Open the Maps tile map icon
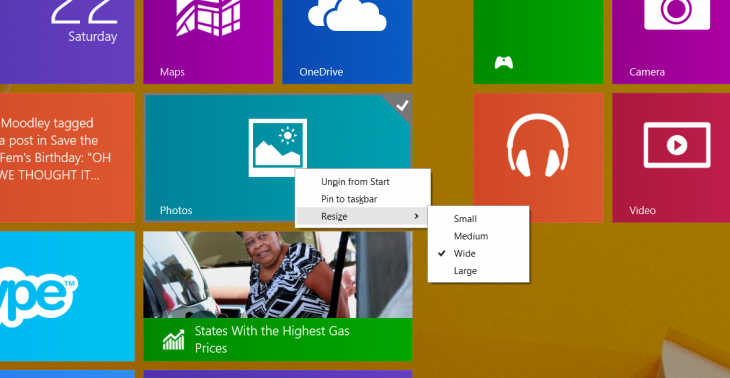 tap(208, 17)
